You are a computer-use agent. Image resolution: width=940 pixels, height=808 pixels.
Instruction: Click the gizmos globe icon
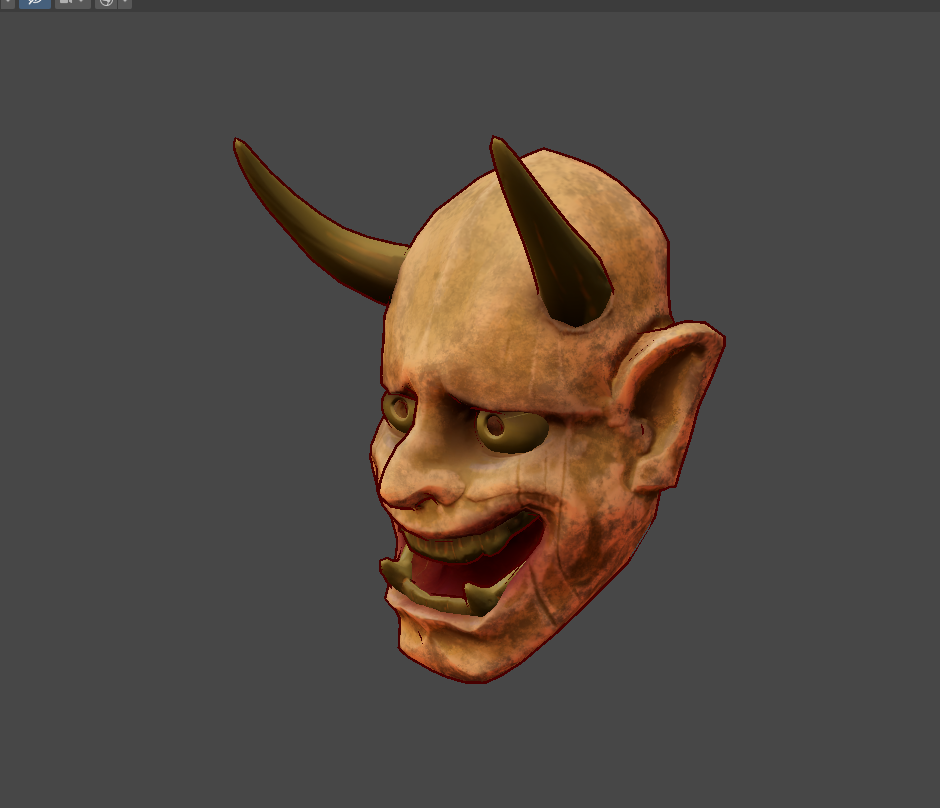(106, 3)
